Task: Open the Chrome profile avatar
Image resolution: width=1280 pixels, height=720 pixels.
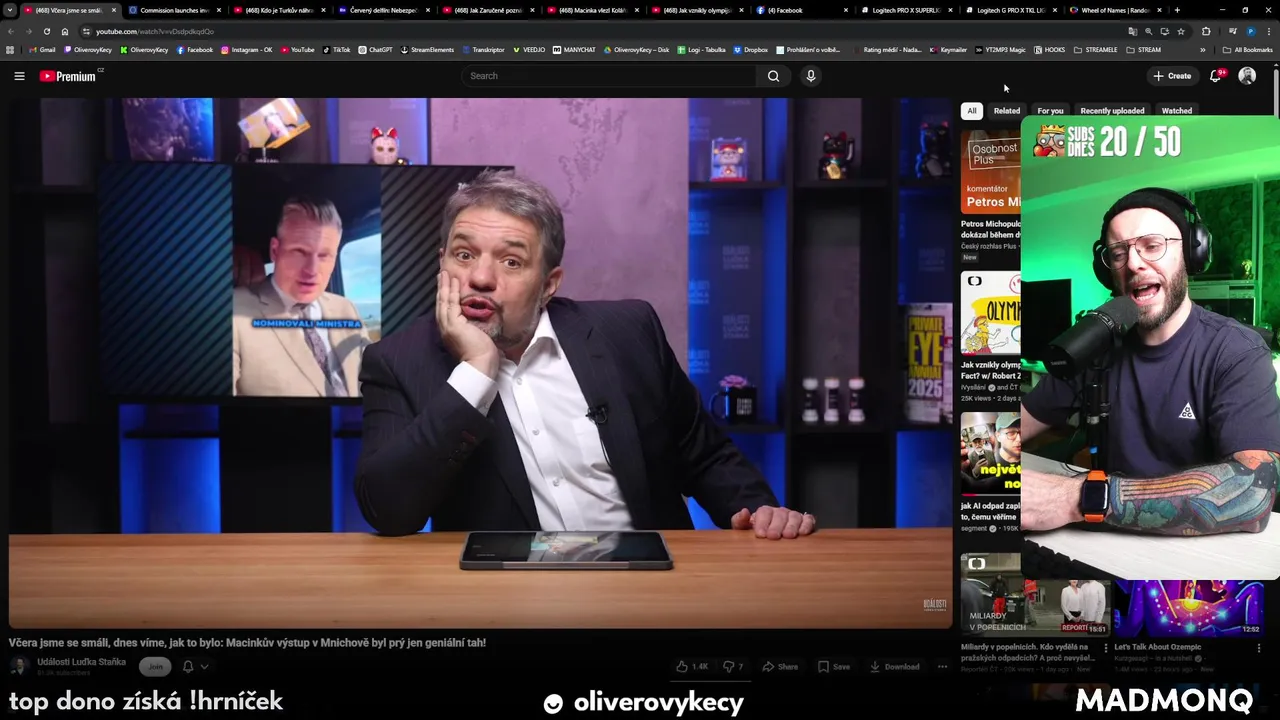Action: 1251,31
